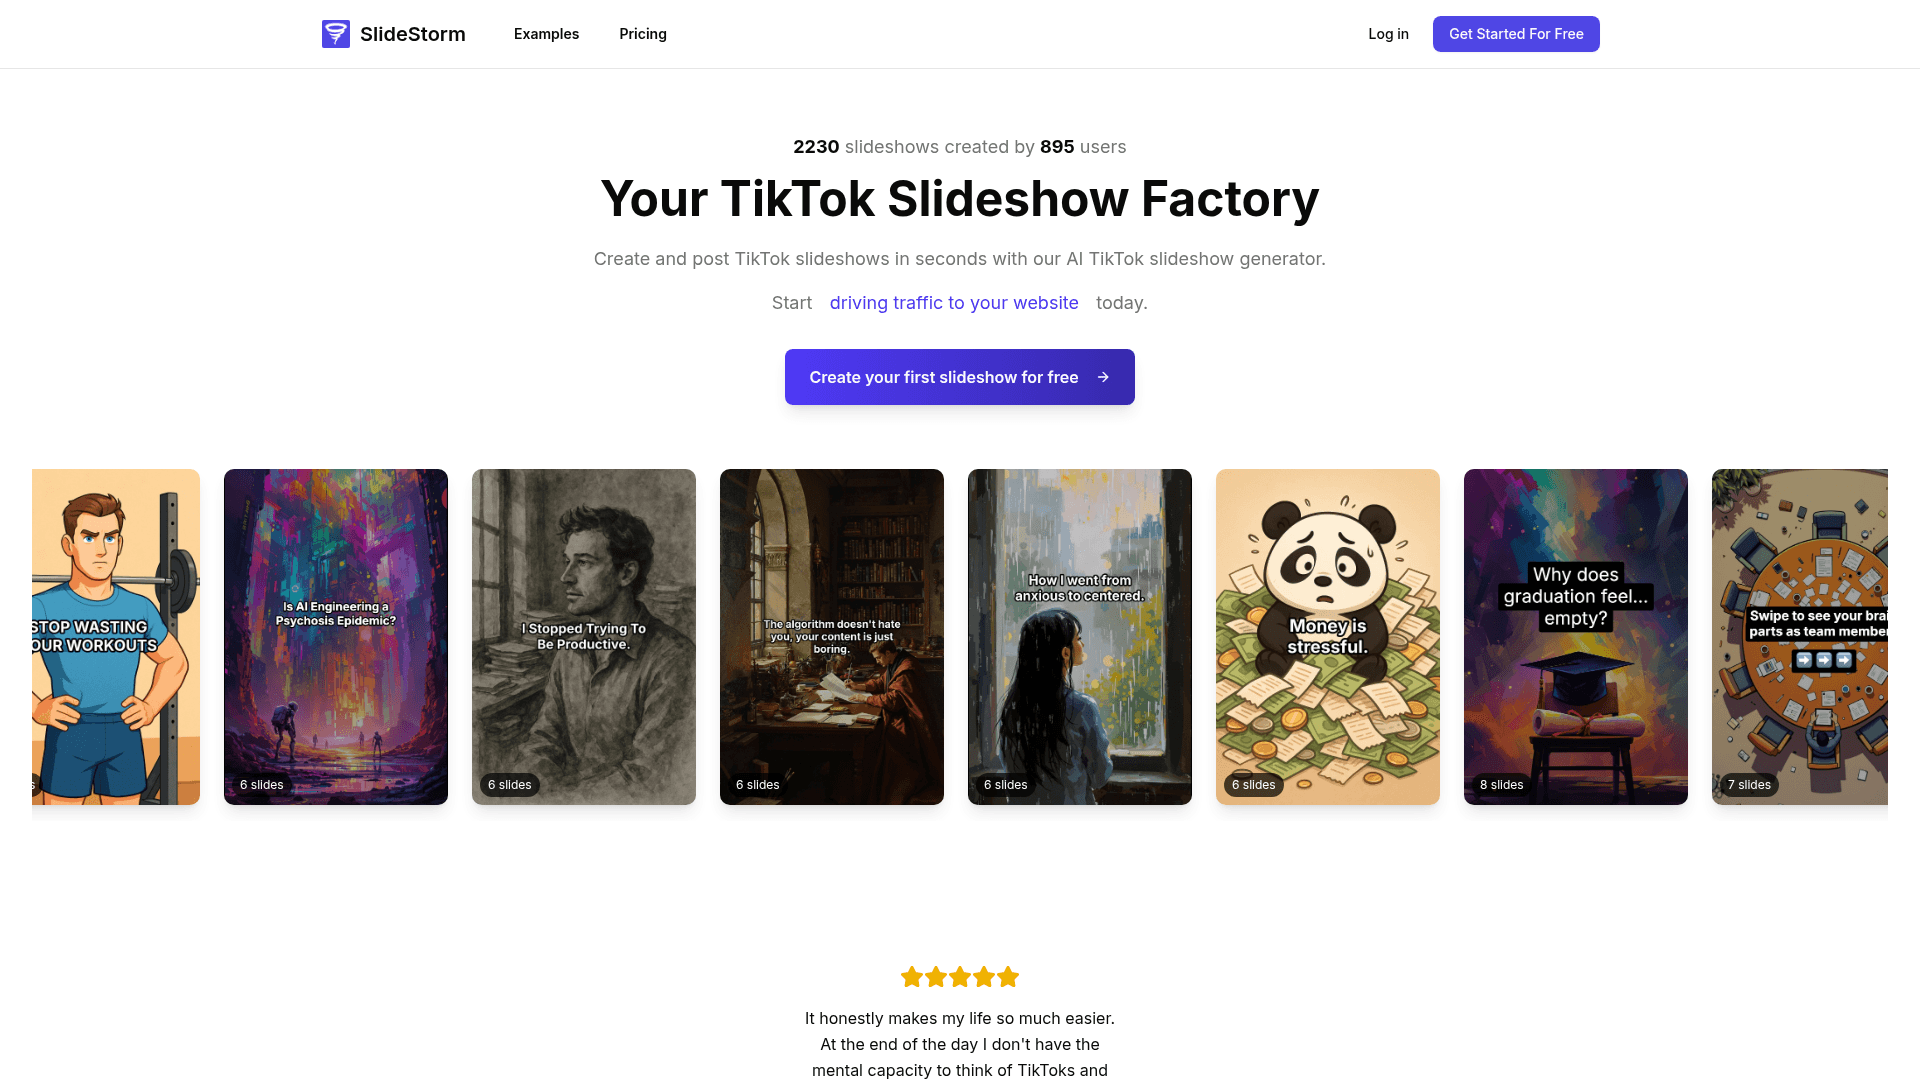Click the "8 slides" badge on the graduation slideshow
The width and height of the screenshot is (1920, 1080).
pos(1501,785)
